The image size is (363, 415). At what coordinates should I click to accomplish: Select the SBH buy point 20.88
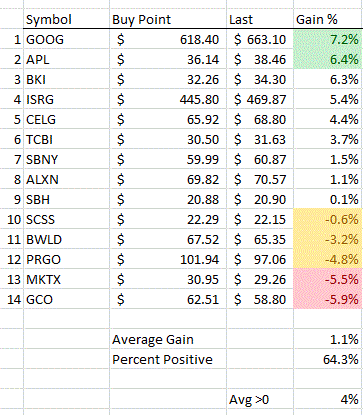[168, 199]
